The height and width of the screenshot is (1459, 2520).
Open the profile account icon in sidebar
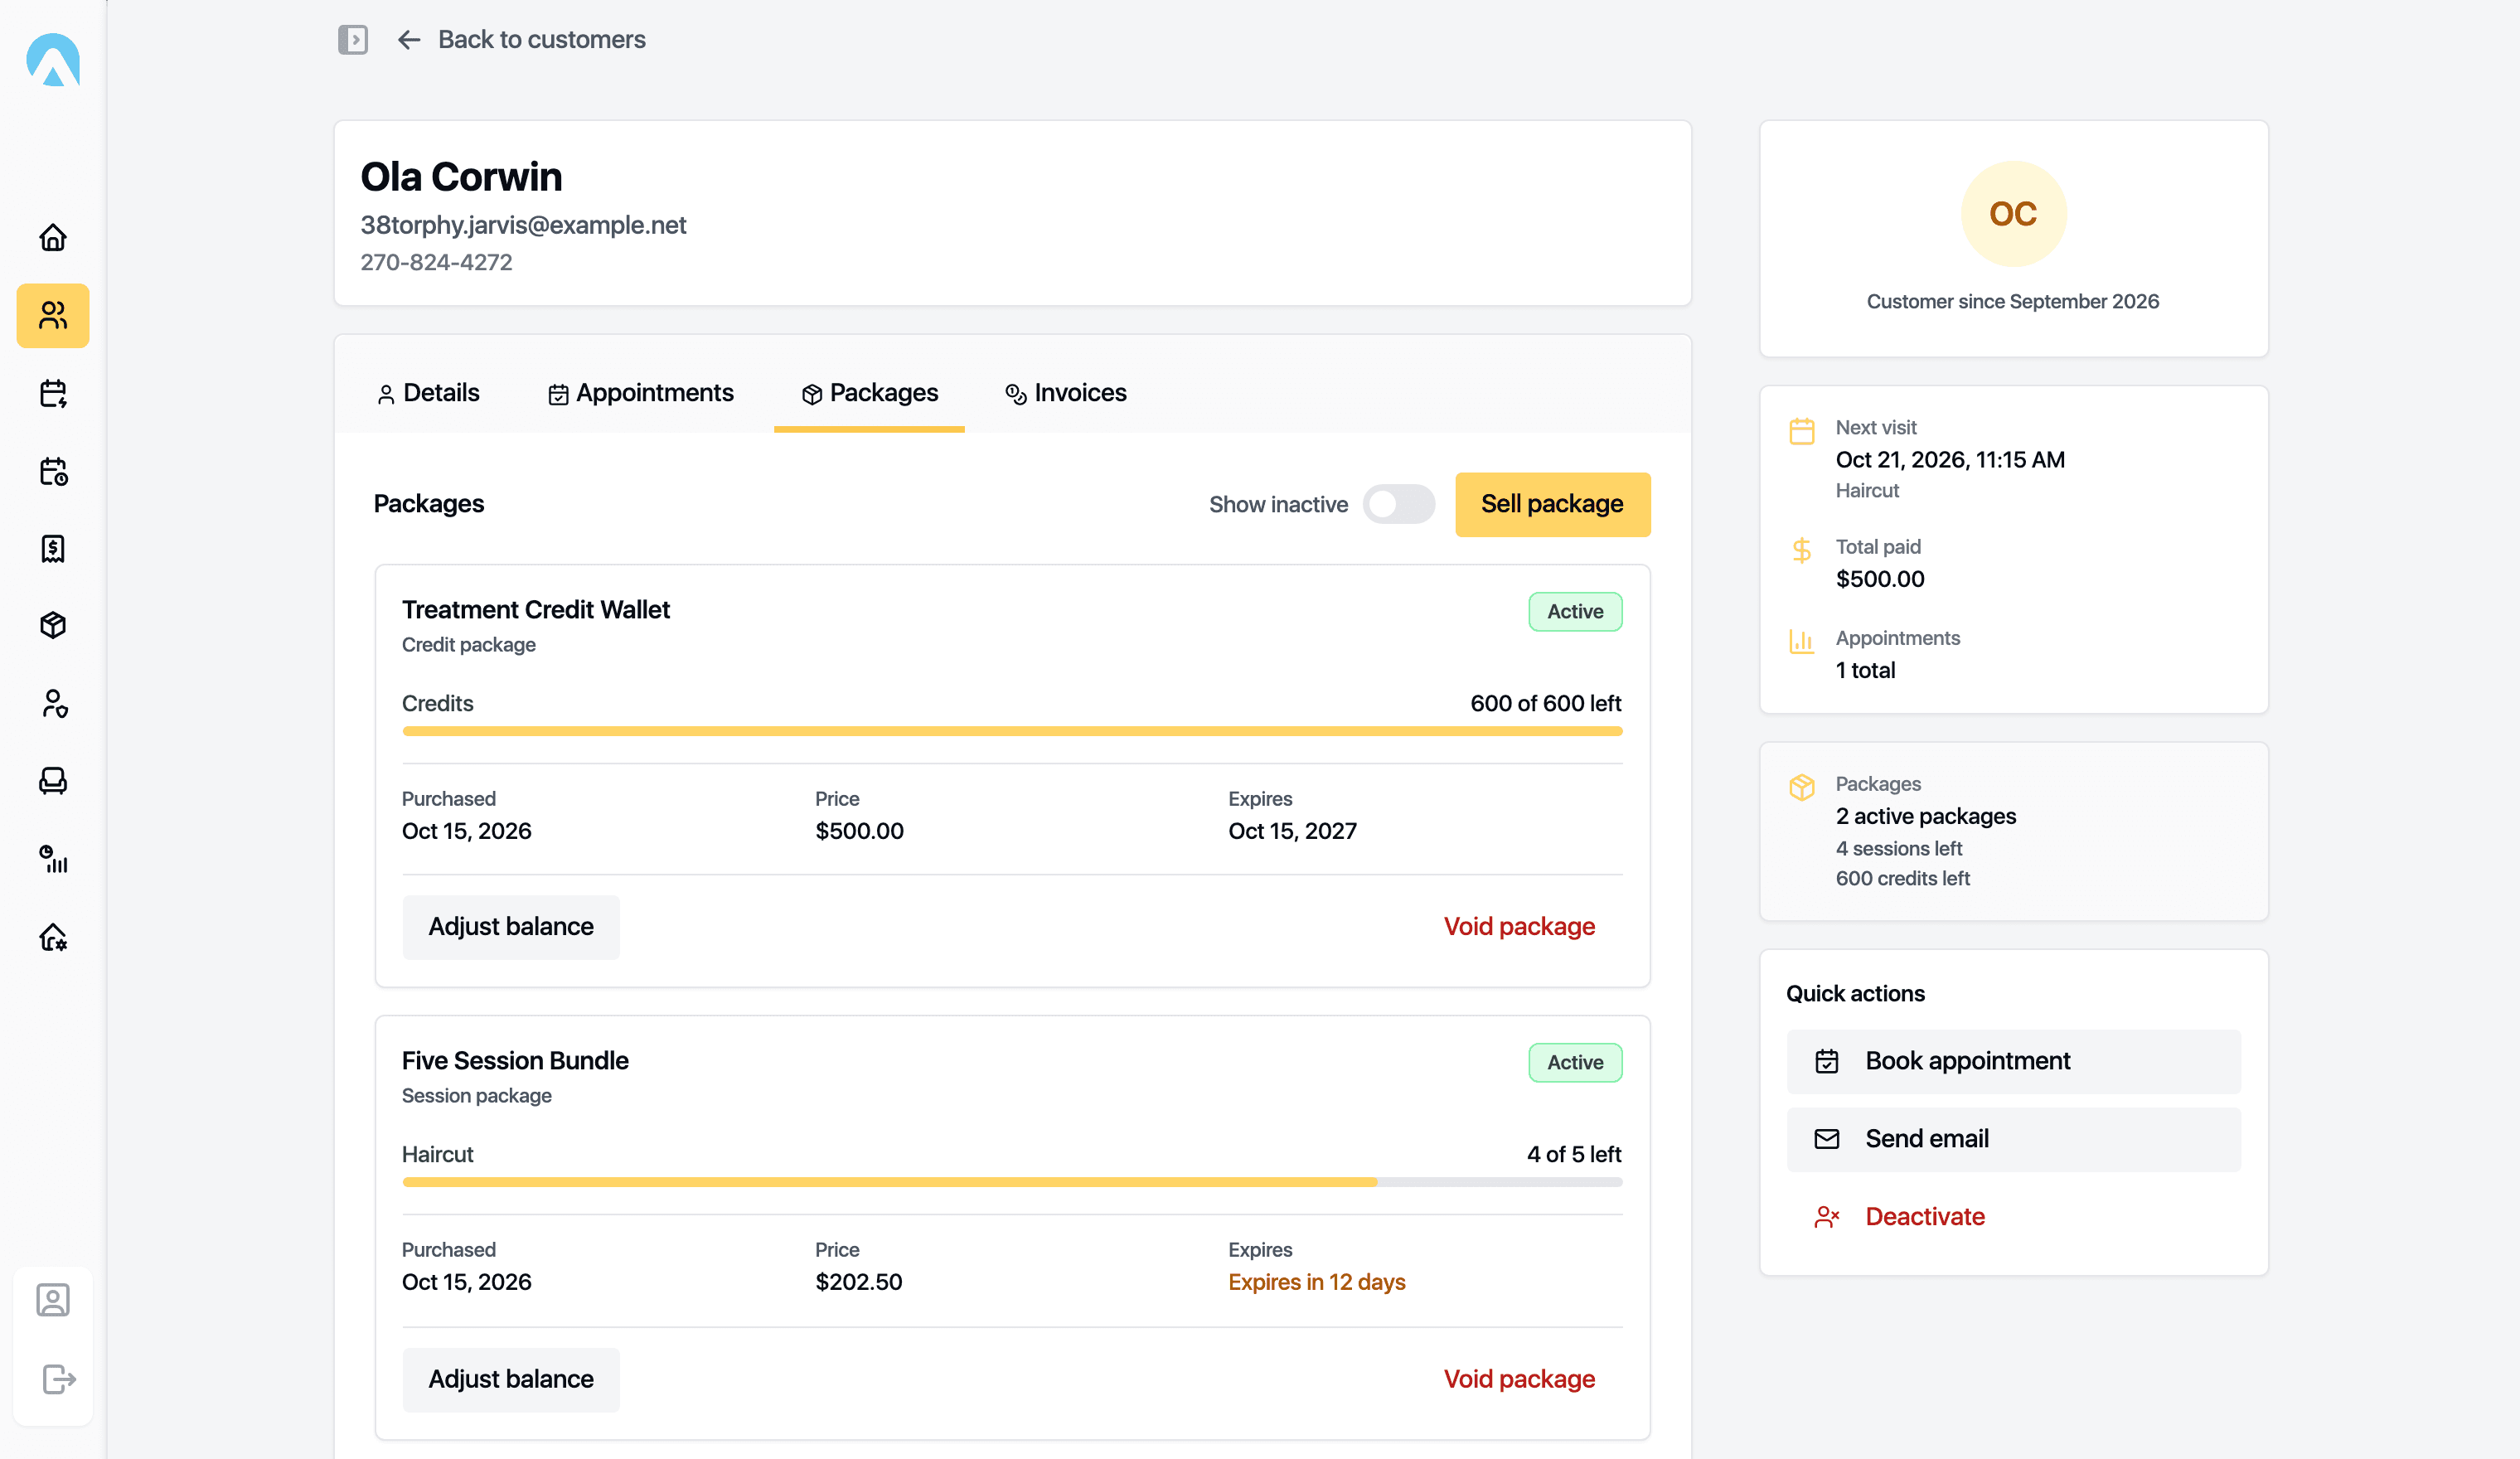pyautogui.click(x=53, y=1300)
